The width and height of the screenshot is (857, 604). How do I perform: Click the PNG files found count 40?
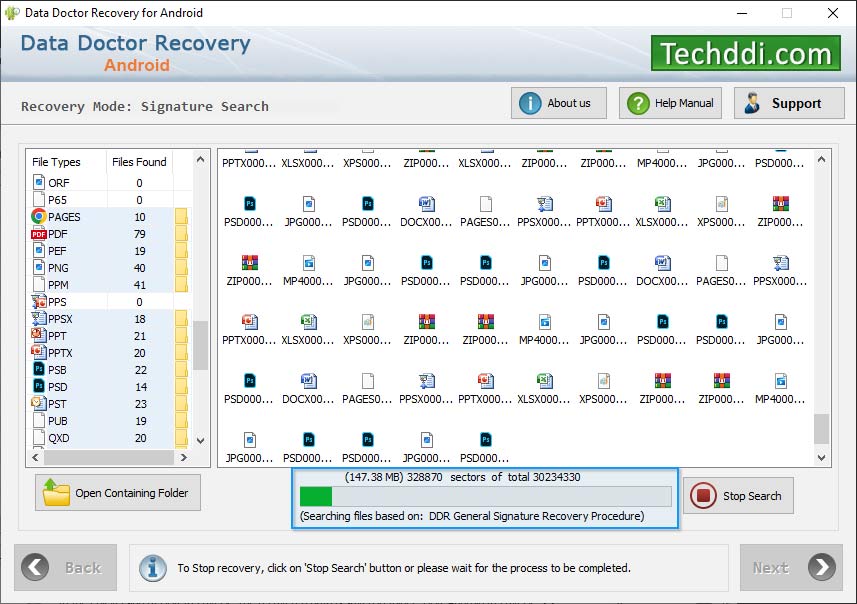coord(140,268)
